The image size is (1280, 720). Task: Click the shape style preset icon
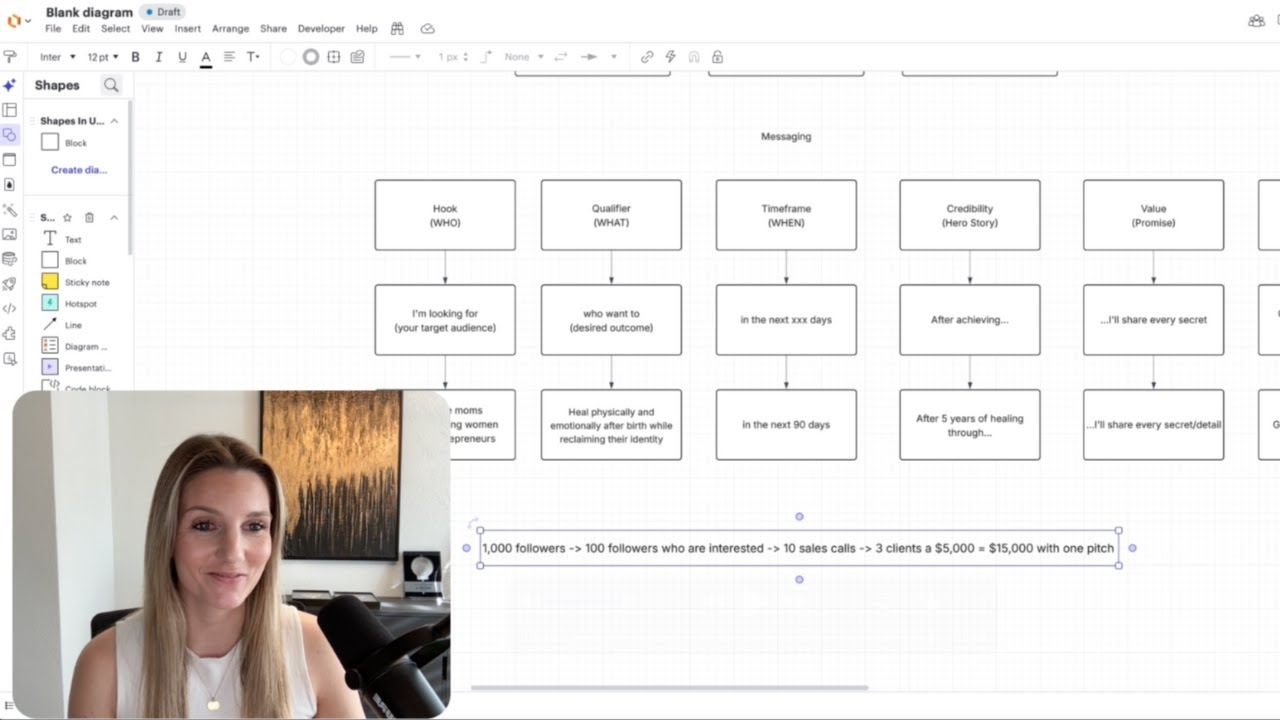tap(357, 57)
